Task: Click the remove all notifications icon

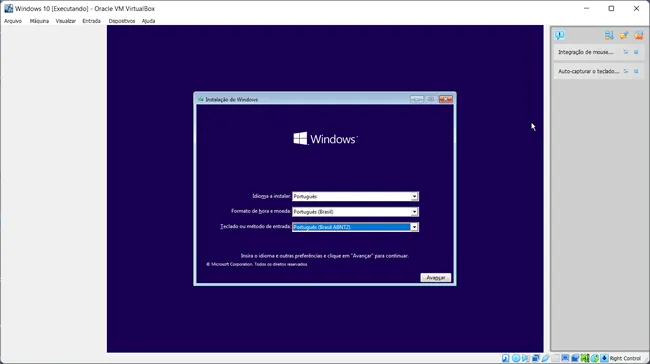Action: 638,35
